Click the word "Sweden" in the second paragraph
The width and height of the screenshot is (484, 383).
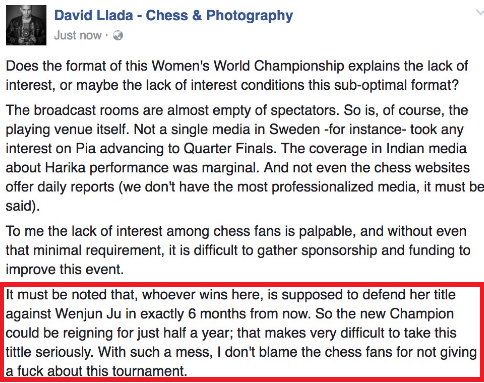[294, 129]
